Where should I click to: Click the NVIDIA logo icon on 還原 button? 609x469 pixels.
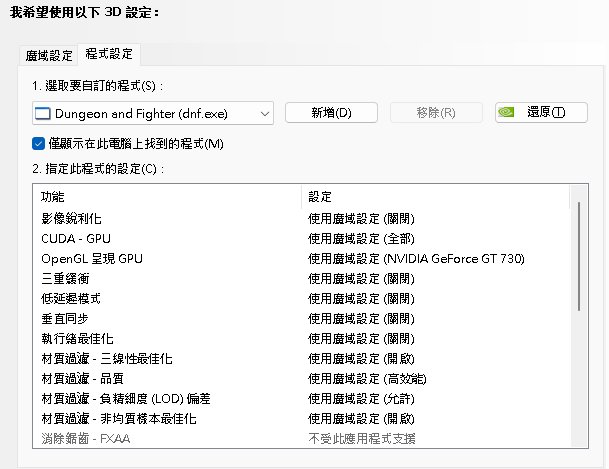(506, 112)
